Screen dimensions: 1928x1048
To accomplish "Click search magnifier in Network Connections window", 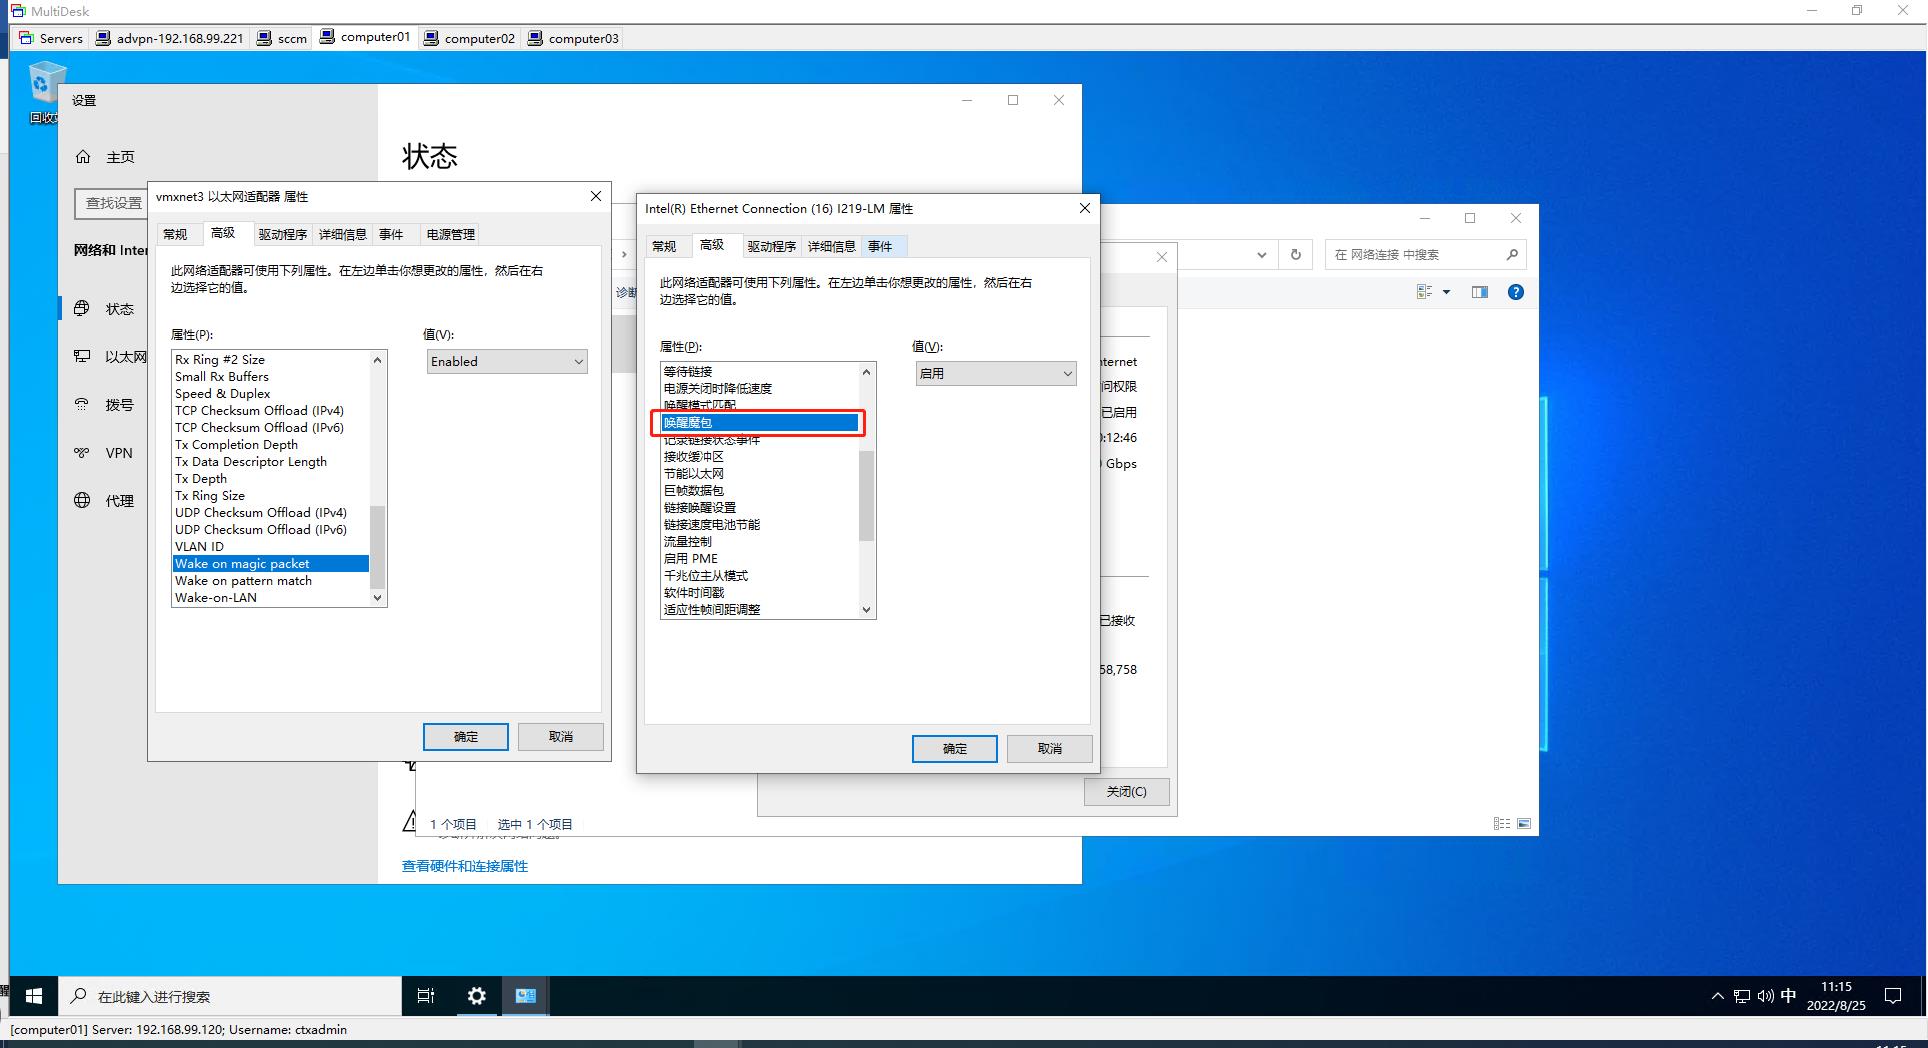I will [x=1512, y=255].
